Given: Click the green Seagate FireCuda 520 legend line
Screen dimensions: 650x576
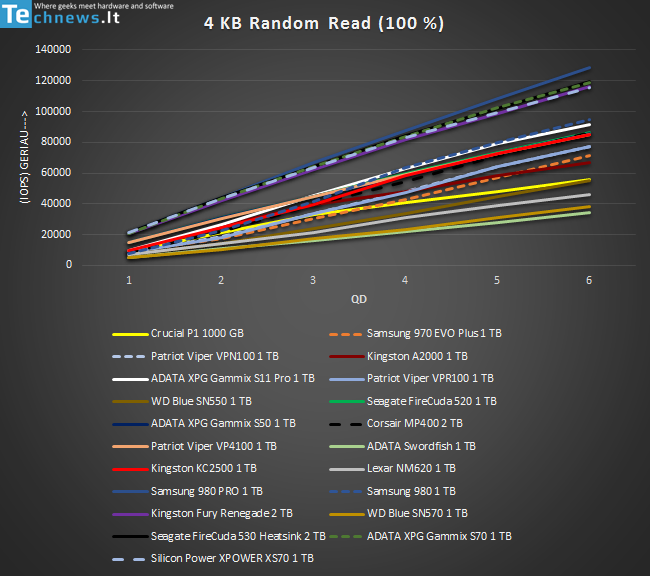Looking at the screenshot, I should pyautogui.click(x=347, y=401).
